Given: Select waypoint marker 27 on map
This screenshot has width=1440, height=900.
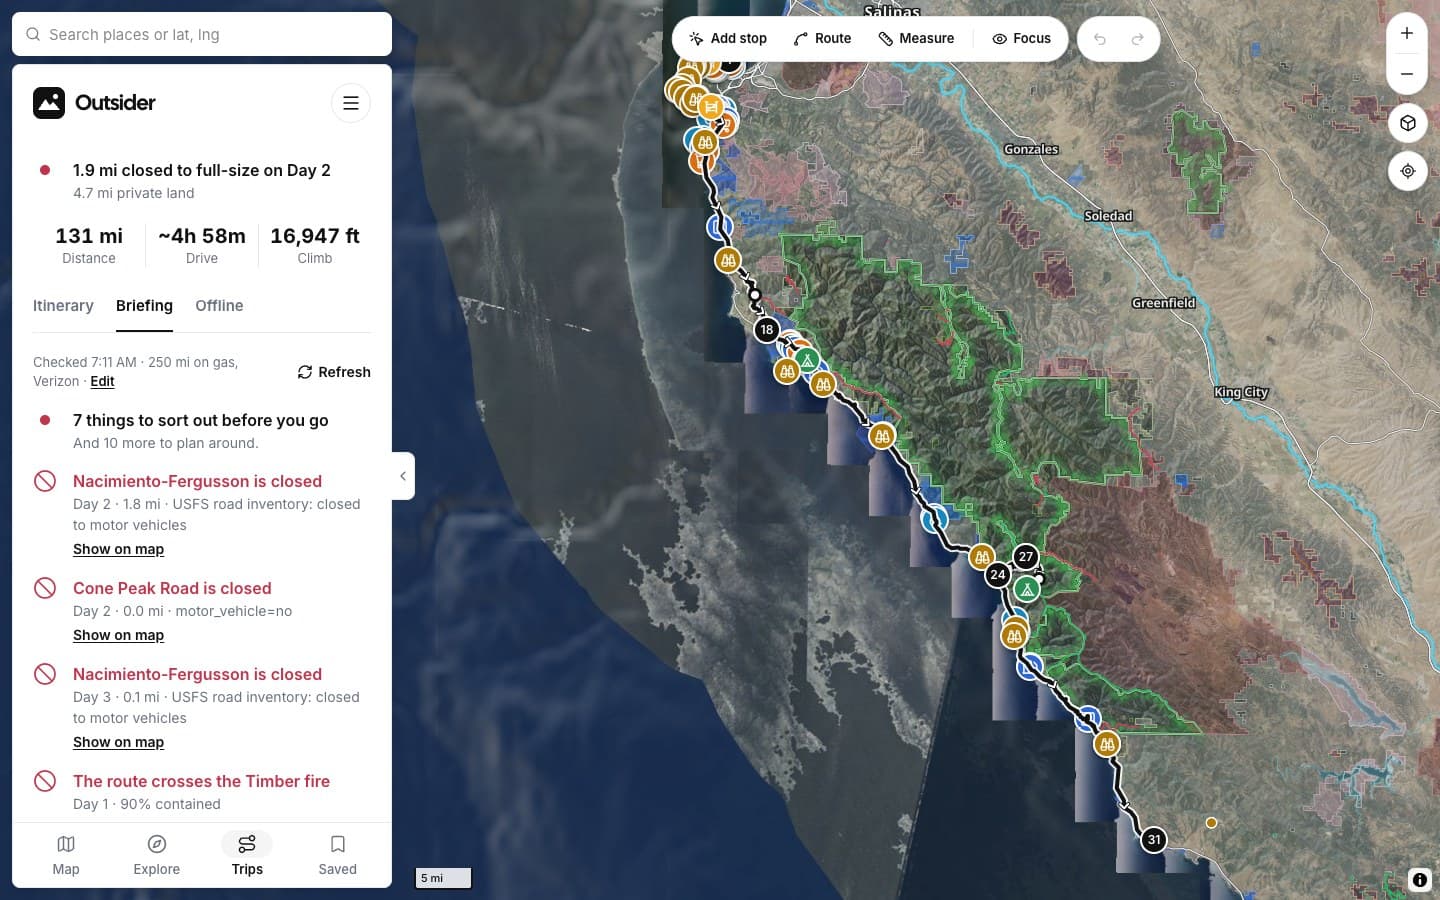Looking at the screenshot, I should click(1026, 557).
